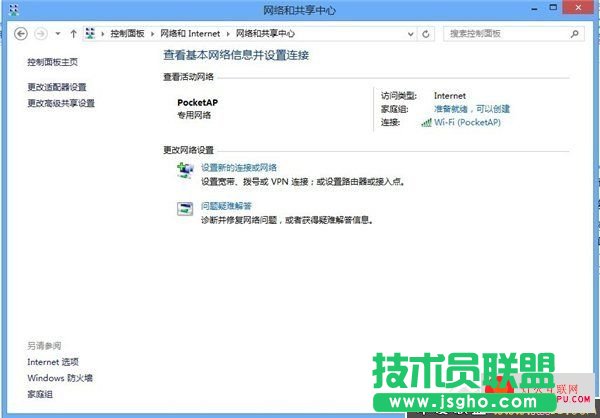Close the 网络和共享中心 window
Image resolution: width=600 pixels, height=418 pixels.
[x=578, y=7]
